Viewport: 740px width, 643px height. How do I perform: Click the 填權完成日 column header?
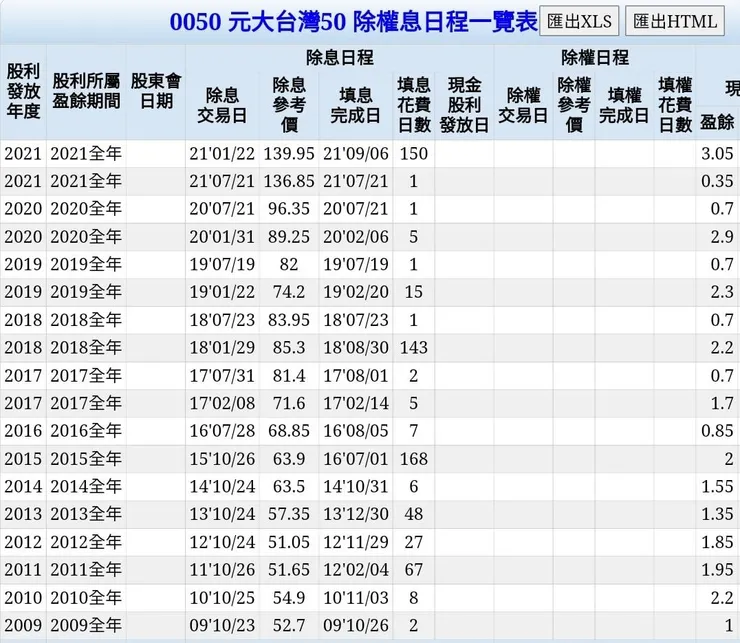pyautogui.click(x=624, y=105)
